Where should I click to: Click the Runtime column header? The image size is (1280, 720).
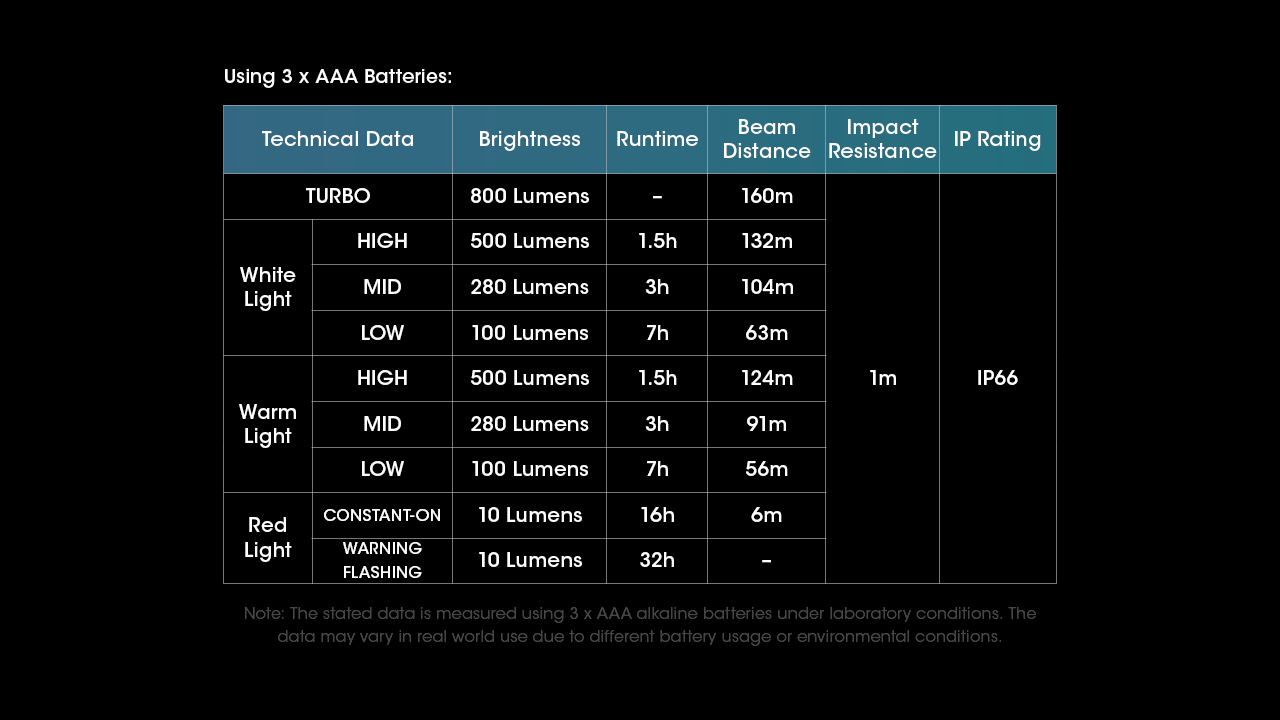[x=657, y=139]
